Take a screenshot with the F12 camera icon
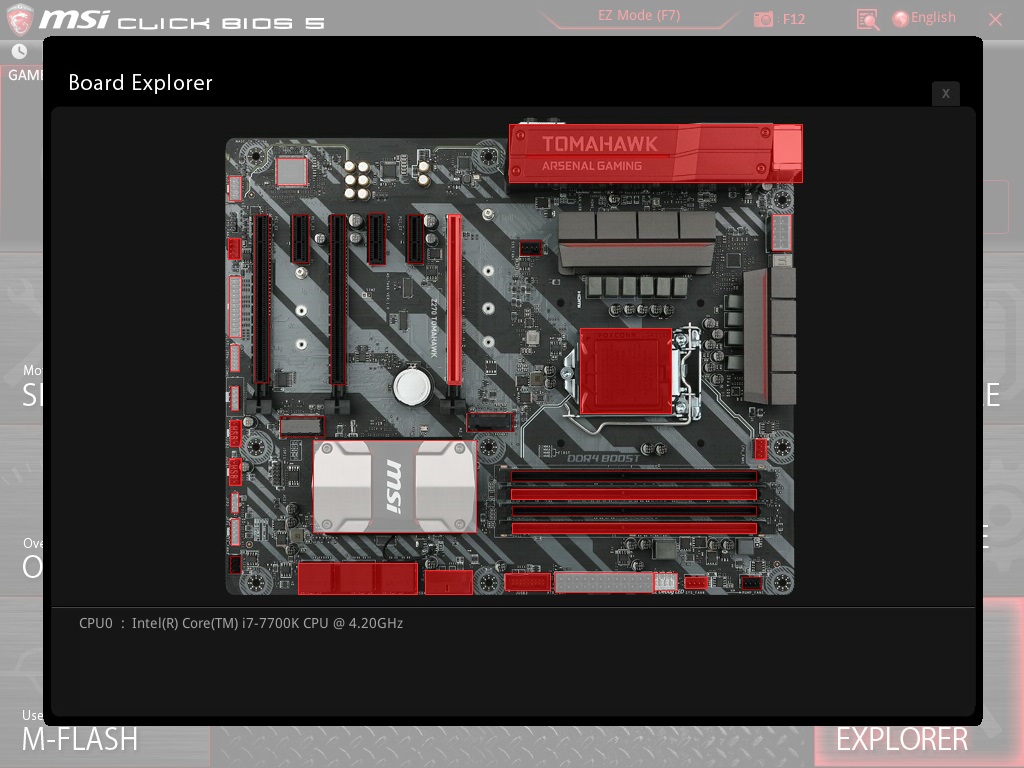 click(763, 19)
